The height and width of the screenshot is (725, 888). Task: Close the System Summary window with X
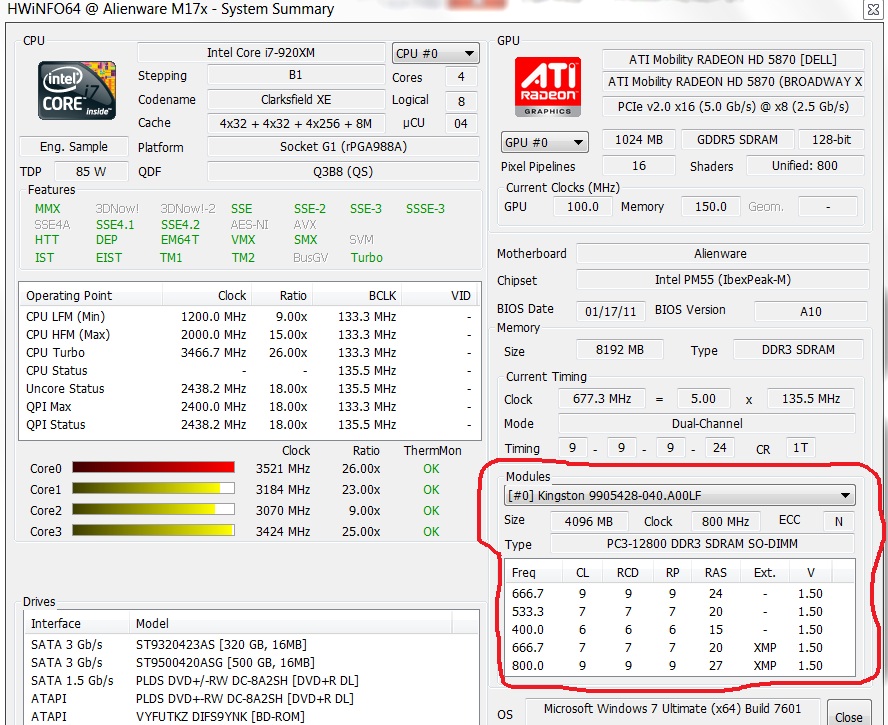[x=874, y=10]
